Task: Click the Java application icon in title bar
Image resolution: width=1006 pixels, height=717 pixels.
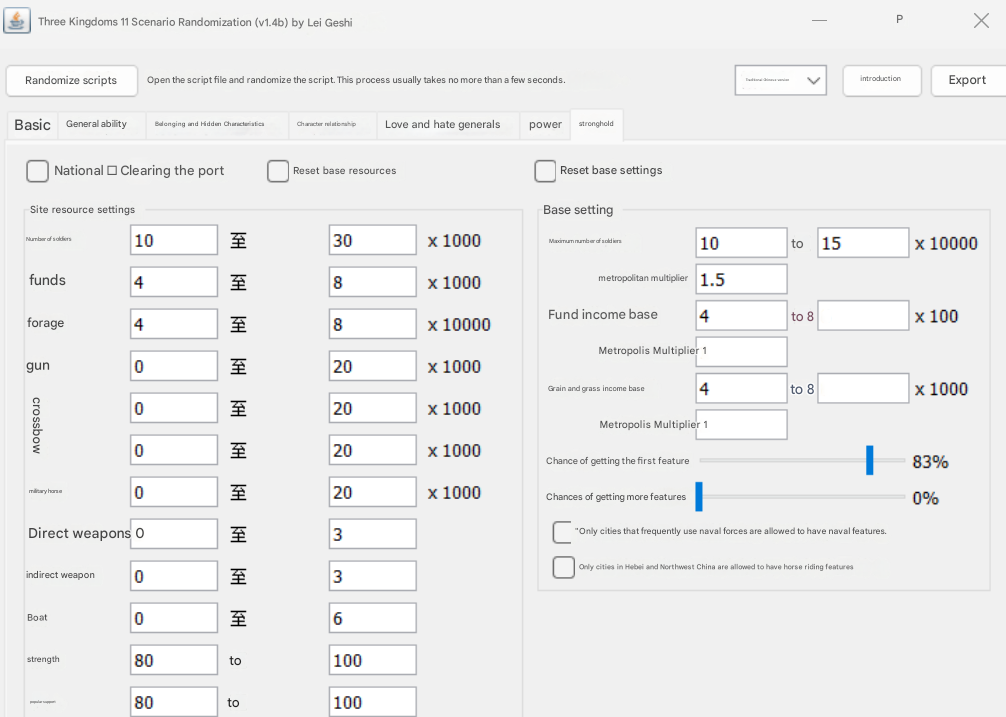Action: click(17, 21)
